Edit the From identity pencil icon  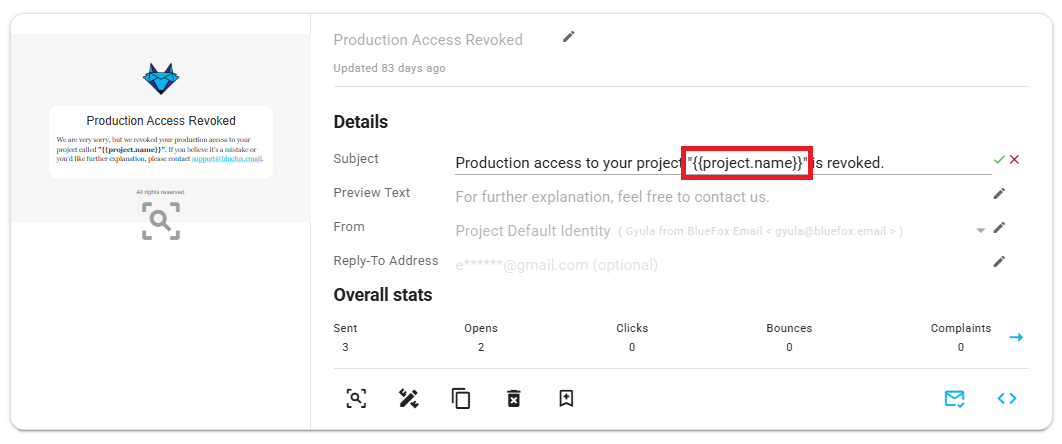[x=999, y=227]
